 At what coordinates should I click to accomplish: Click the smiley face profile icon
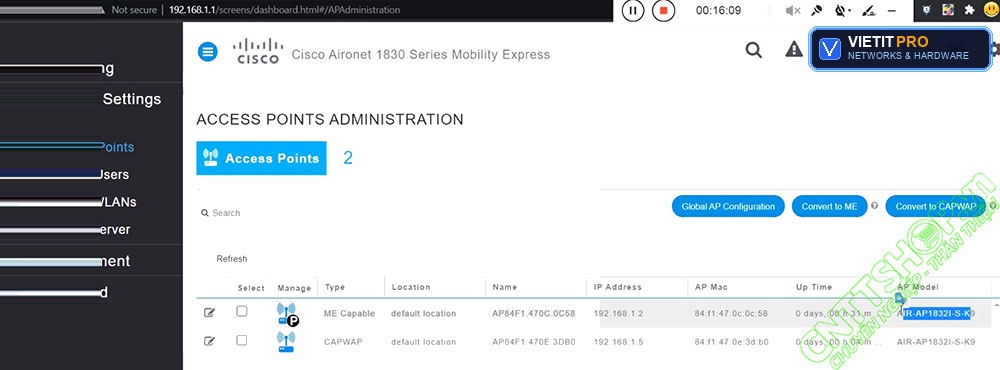(990, 10)
